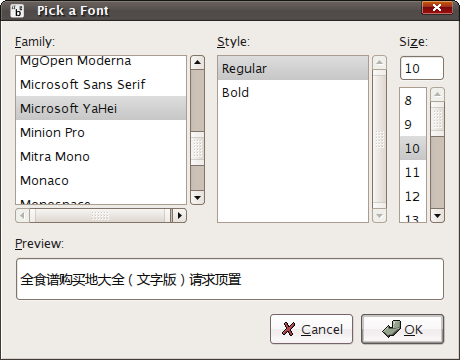460x360 pixels.
Task: Pick size 11 from Size list
Action: click(x=413, y=172)
